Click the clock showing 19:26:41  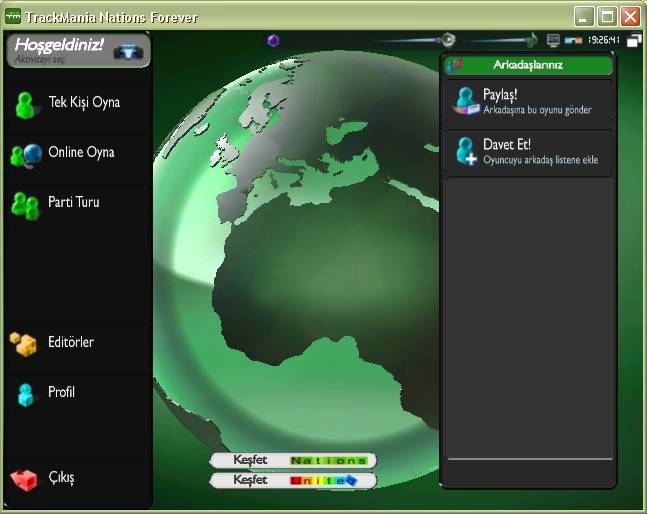click(x=604, y=40)
